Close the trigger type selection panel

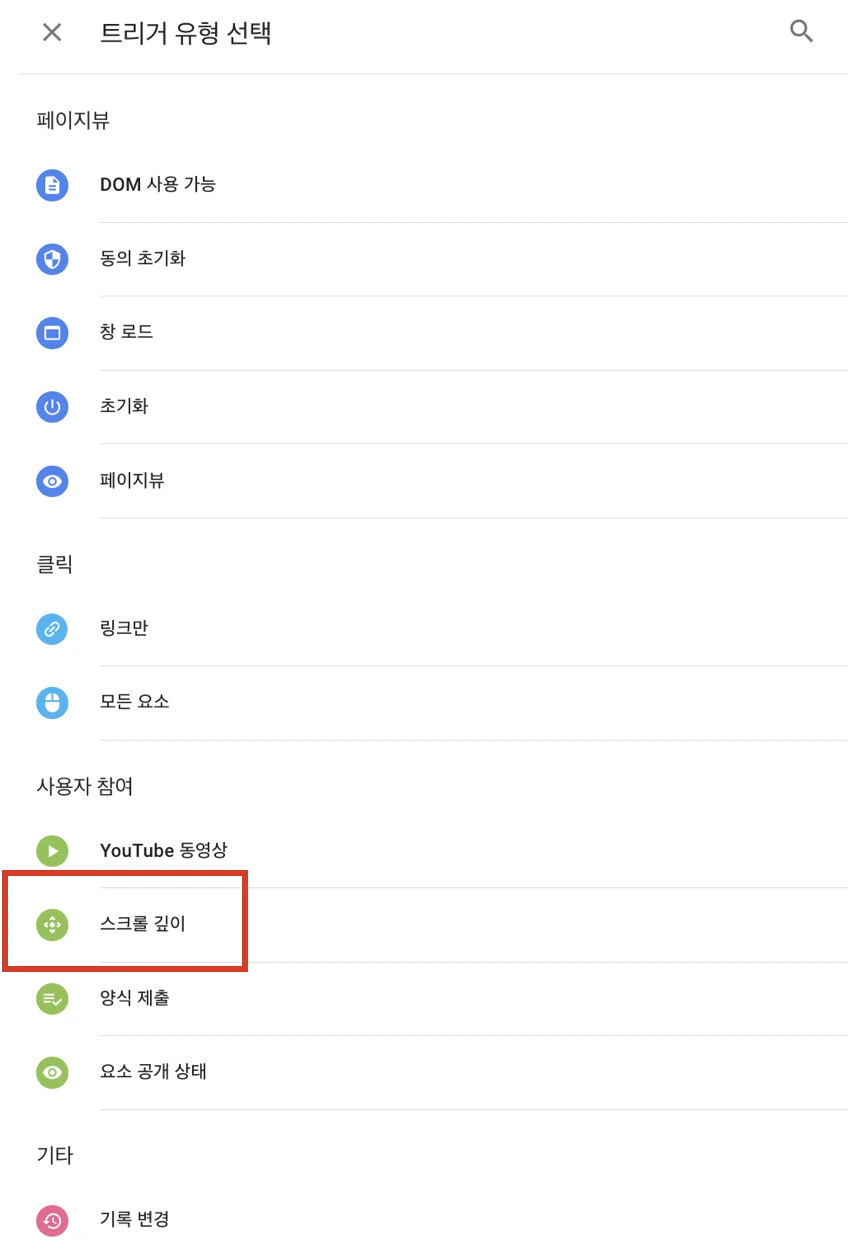point(52,32)
